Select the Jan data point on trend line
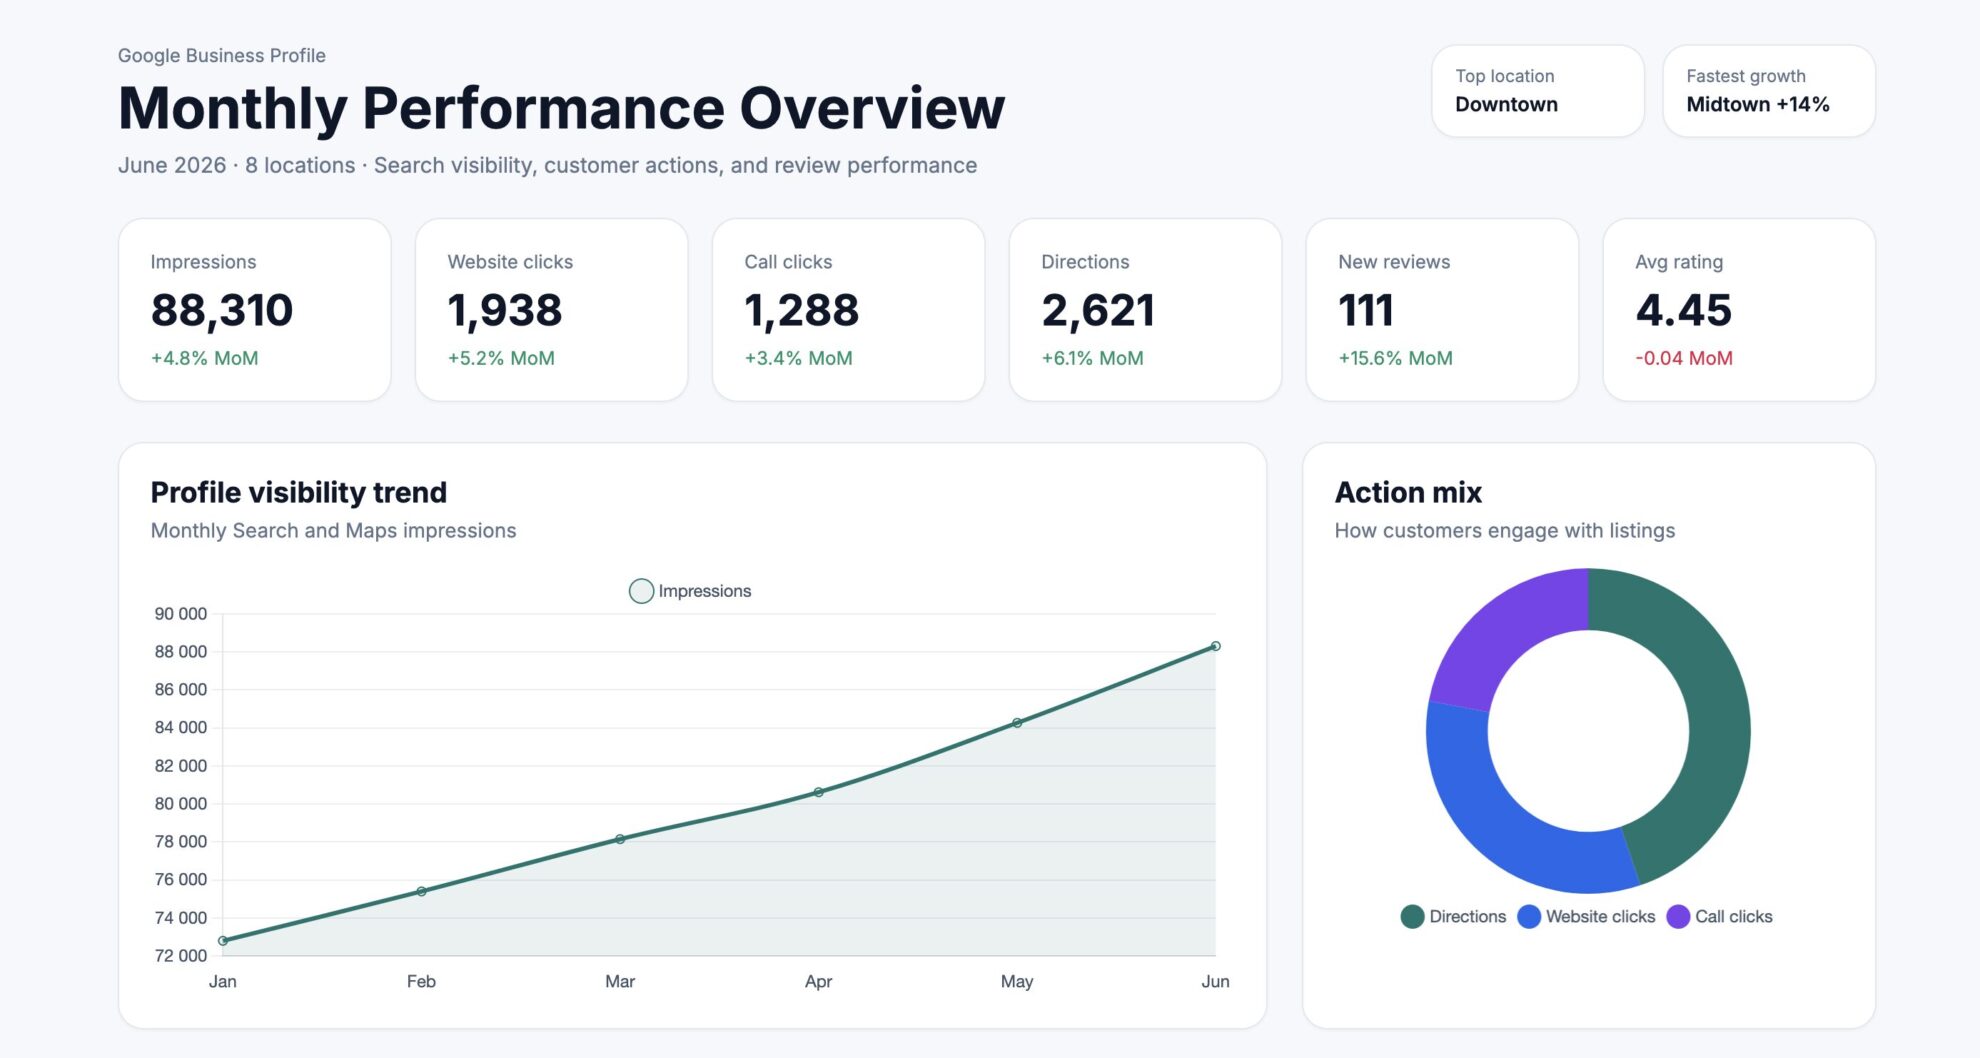 (223, 941)
